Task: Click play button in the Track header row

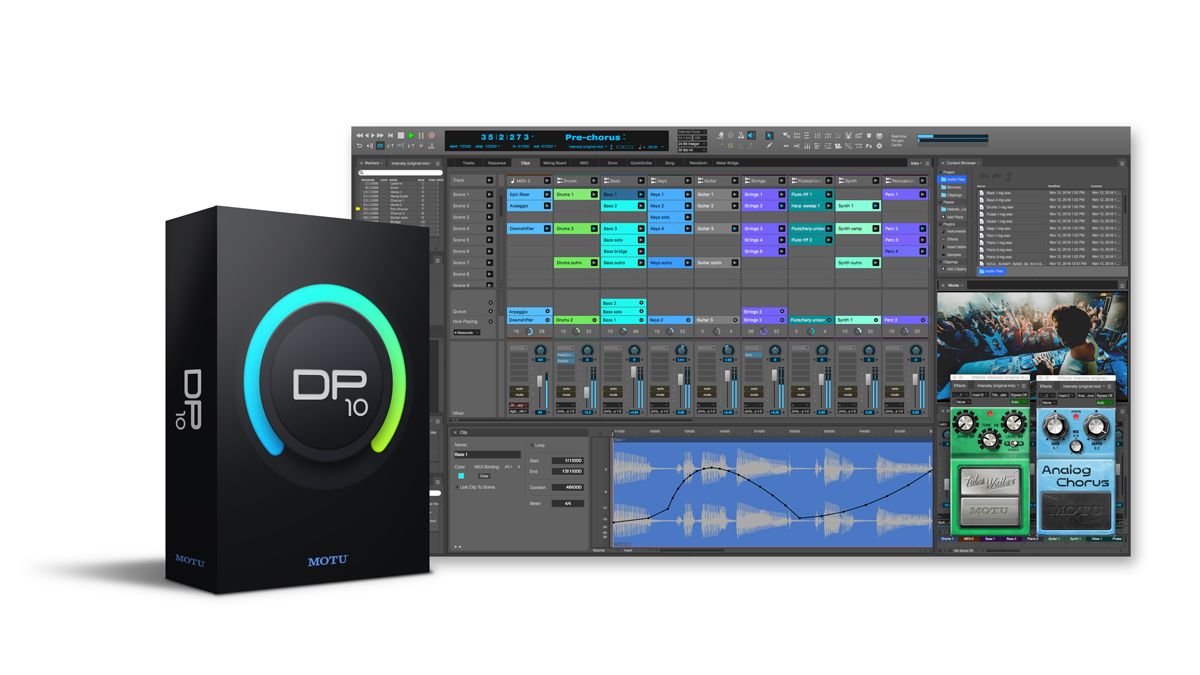Action: coord(490,181)
